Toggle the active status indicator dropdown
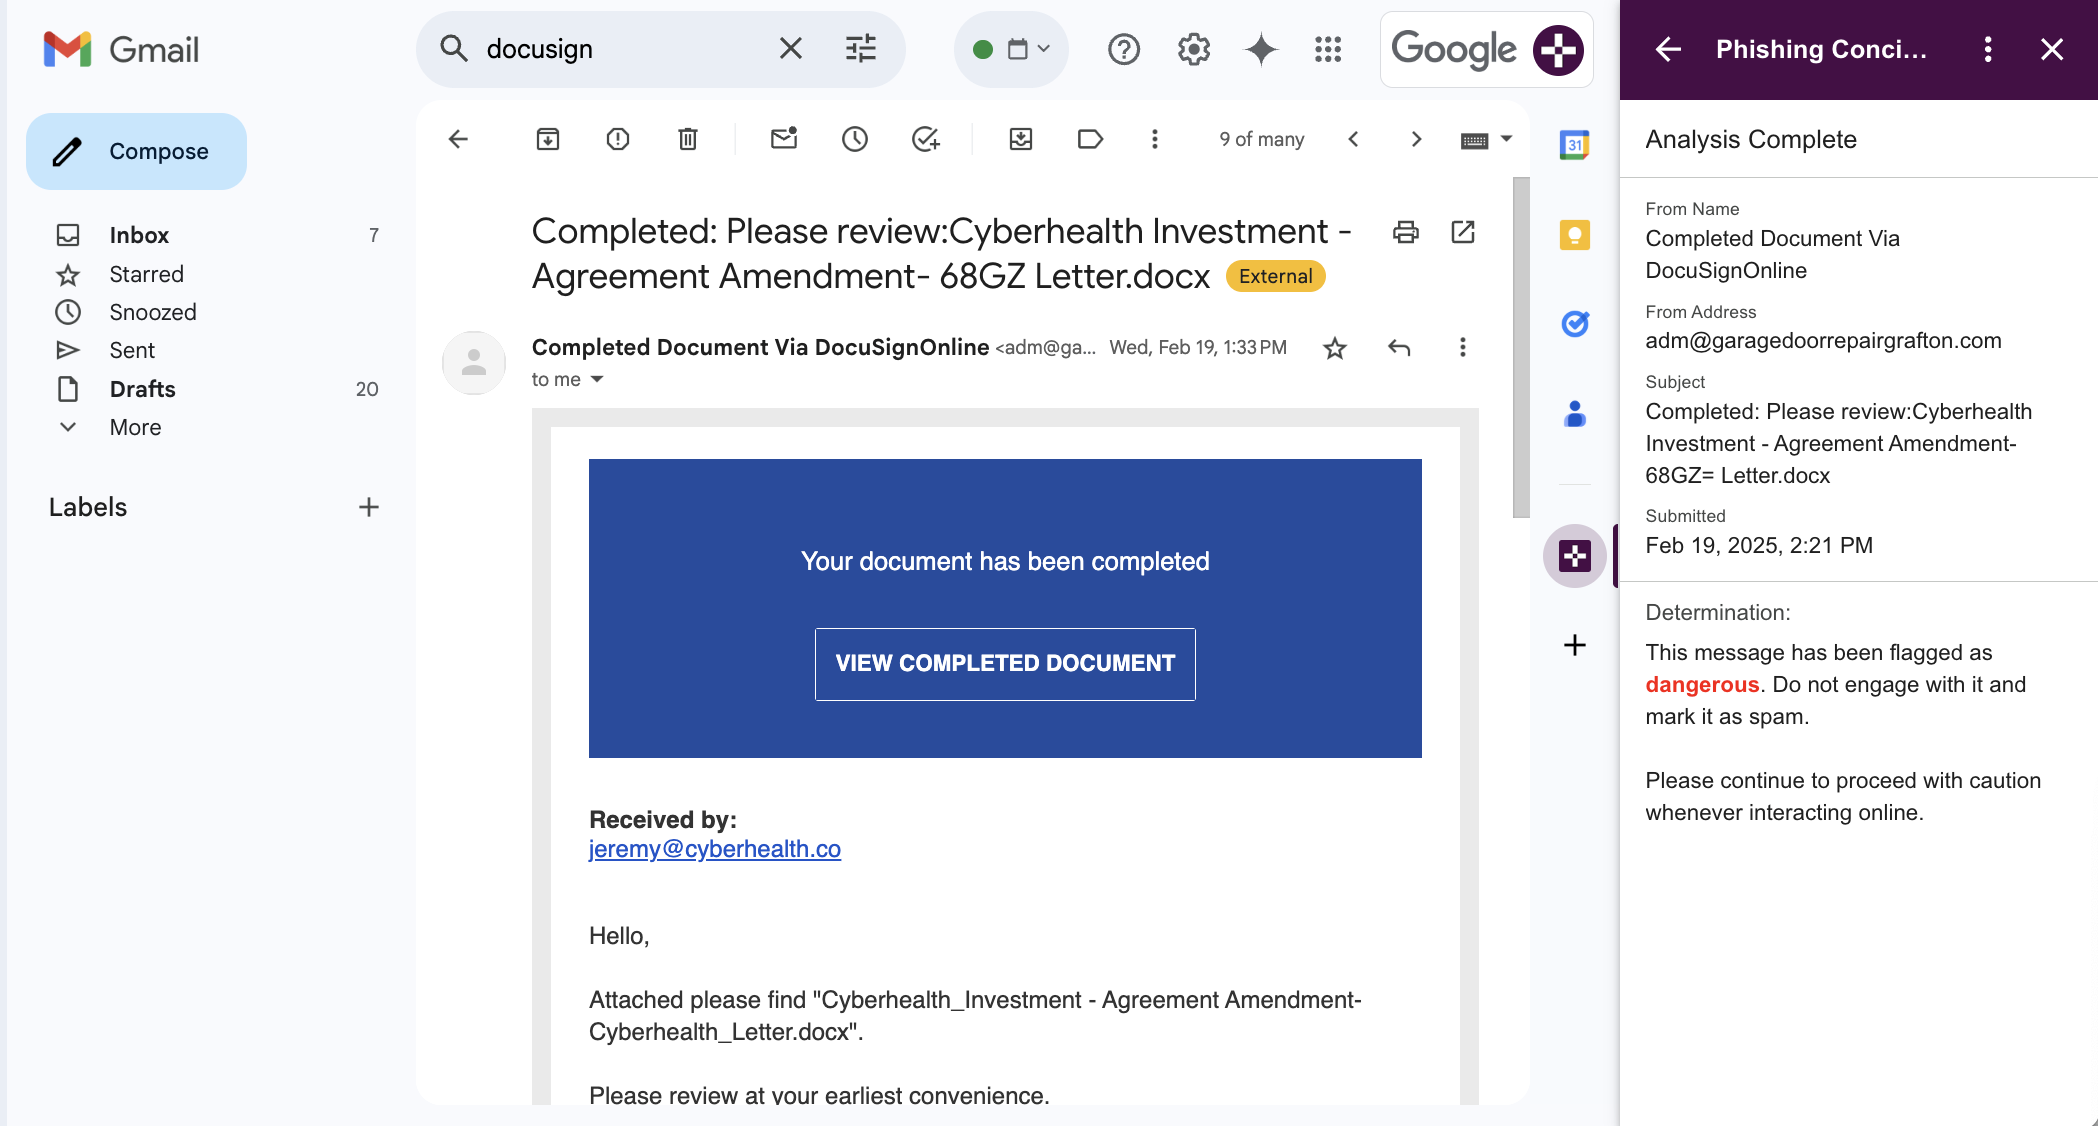Viewport: 2098px width, 1126px height. coord(1011,49)
